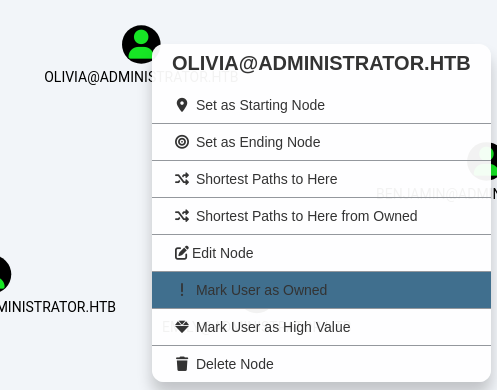
Task: Click the trash can icon for Delete Node
Action: coord(182,364)
